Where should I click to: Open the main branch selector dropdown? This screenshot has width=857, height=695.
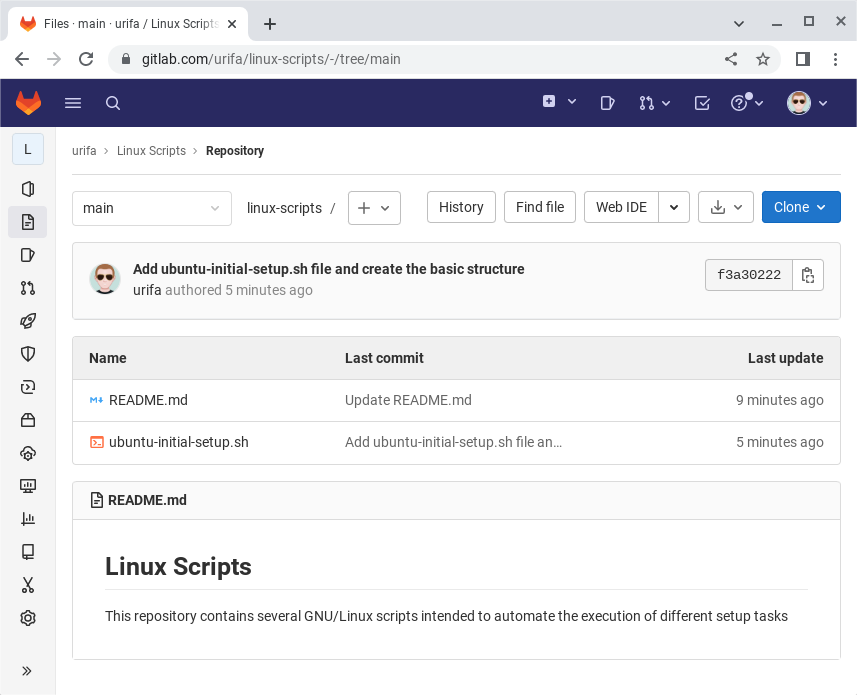point(152,208)
